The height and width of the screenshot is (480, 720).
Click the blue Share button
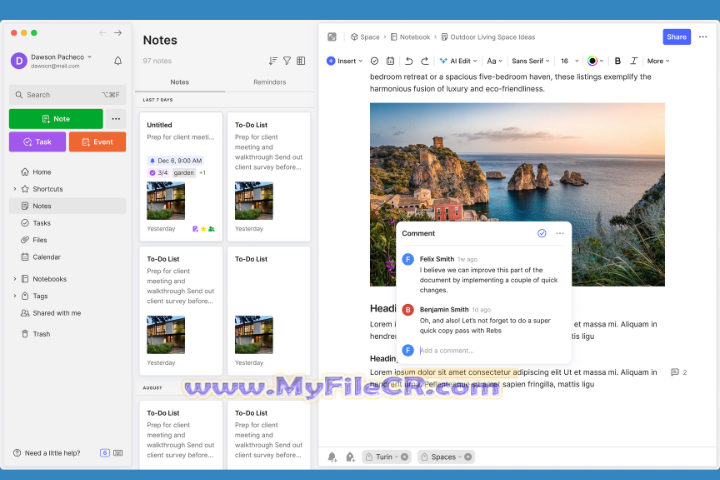(676, 37)
